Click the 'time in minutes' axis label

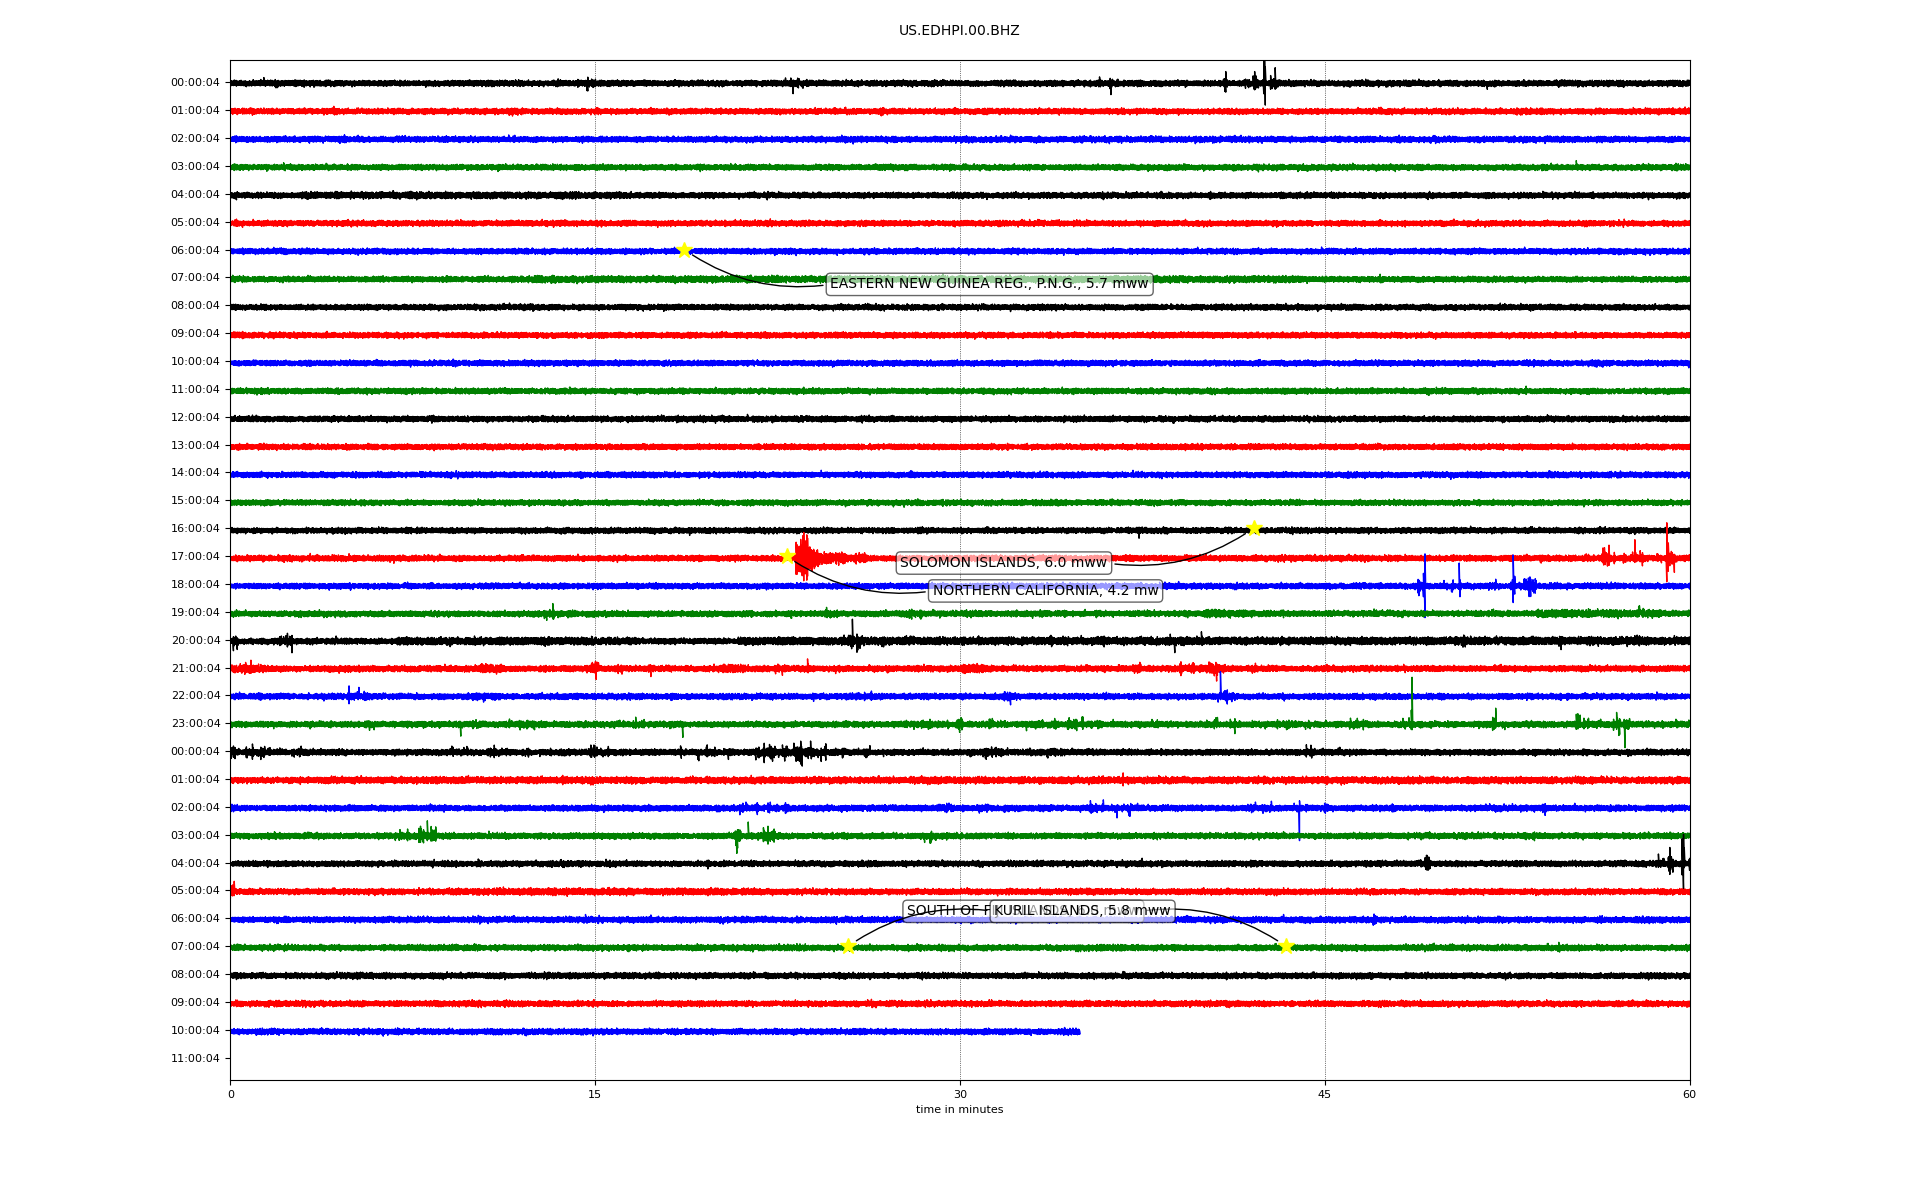(x=959, y=1110)
